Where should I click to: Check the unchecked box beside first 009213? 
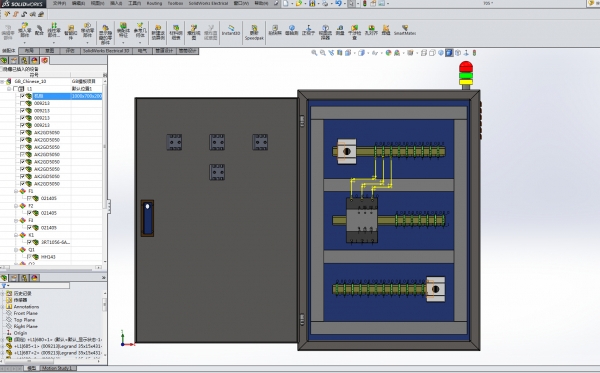tap(22, 103)
